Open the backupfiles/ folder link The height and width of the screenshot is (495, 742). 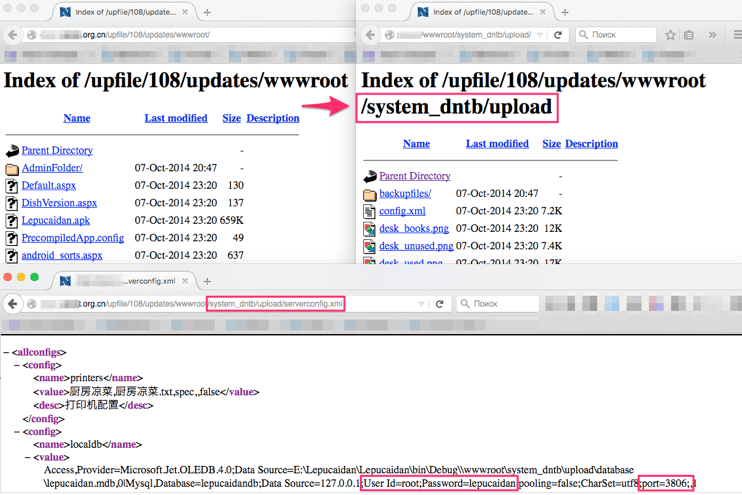tap(405, 193)
